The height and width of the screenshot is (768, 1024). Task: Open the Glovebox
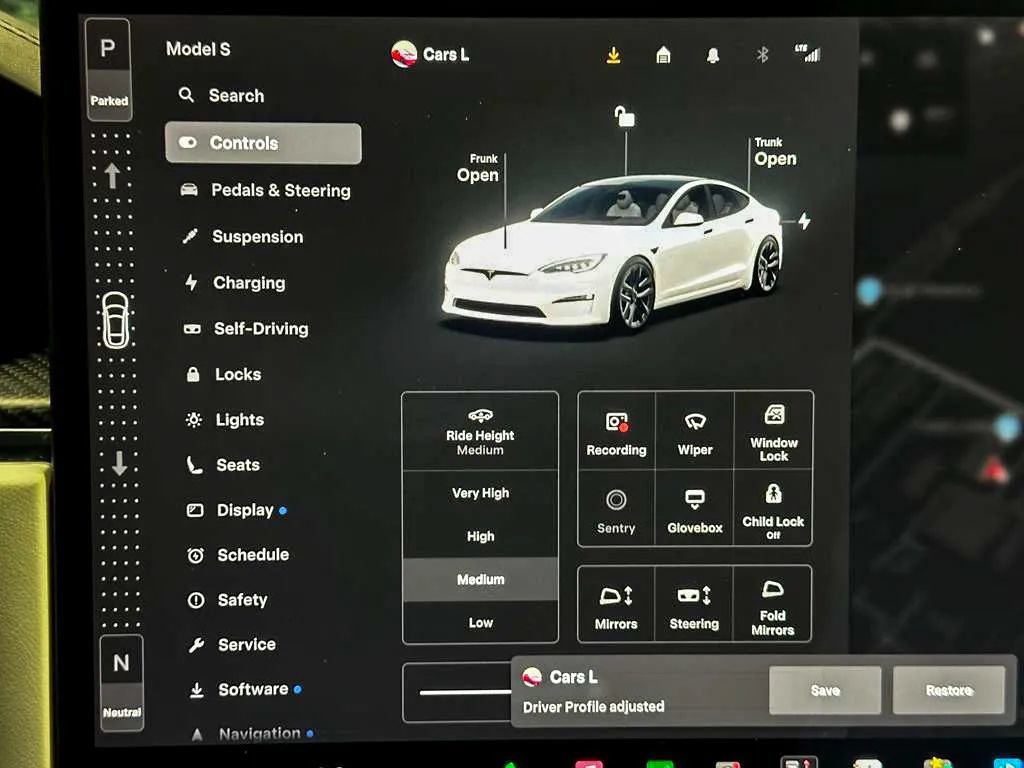pyautogui.click(x=695, y=510)
